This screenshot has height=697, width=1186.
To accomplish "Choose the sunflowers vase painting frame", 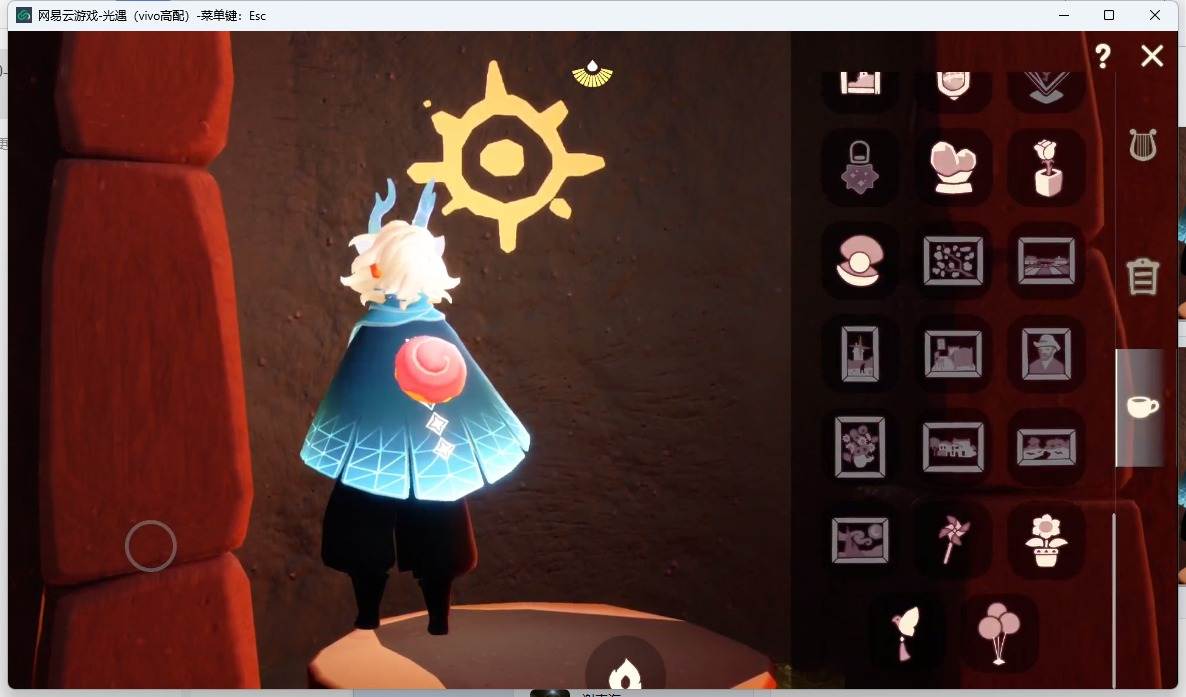I will (859, 447).
